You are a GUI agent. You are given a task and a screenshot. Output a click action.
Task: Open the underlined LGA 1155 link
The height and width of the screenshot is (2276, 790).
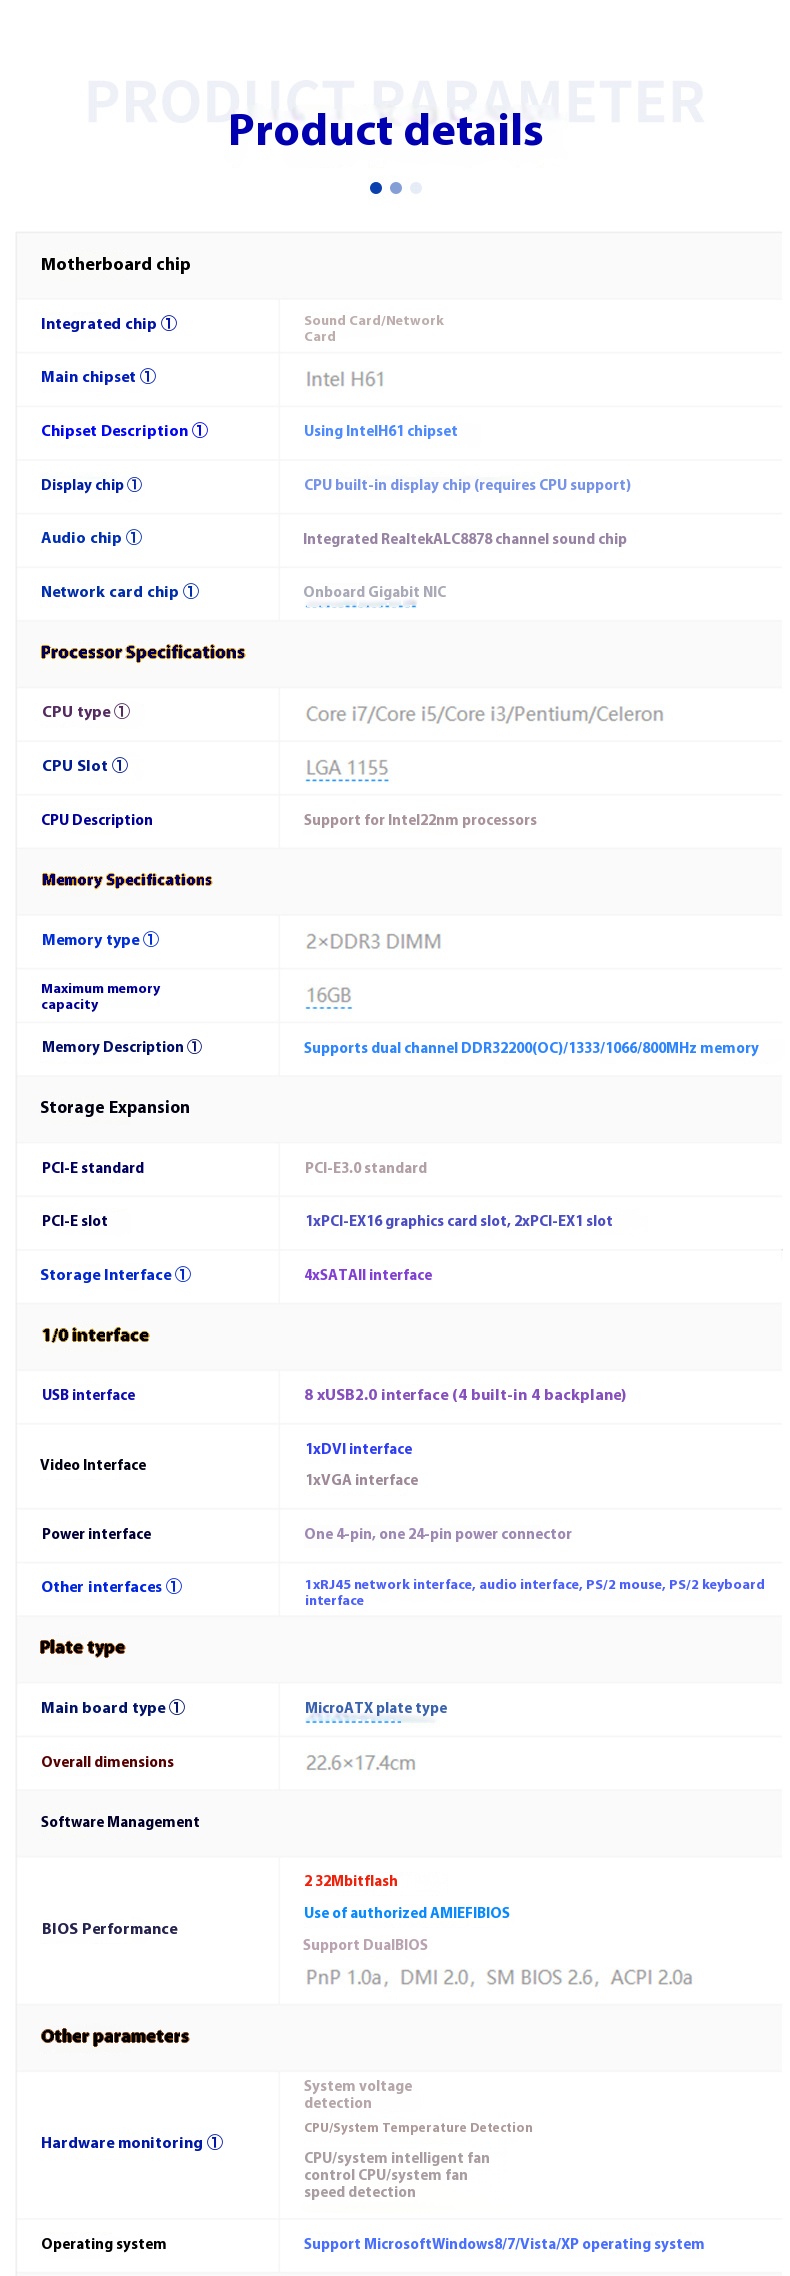(347, 768)
